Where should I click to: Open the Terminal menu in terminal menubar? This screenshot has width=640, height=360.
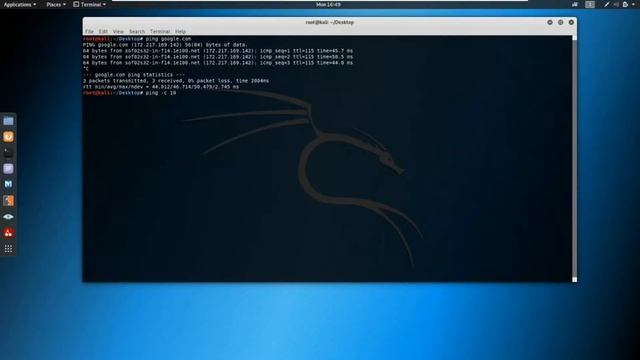click(160, 31)
